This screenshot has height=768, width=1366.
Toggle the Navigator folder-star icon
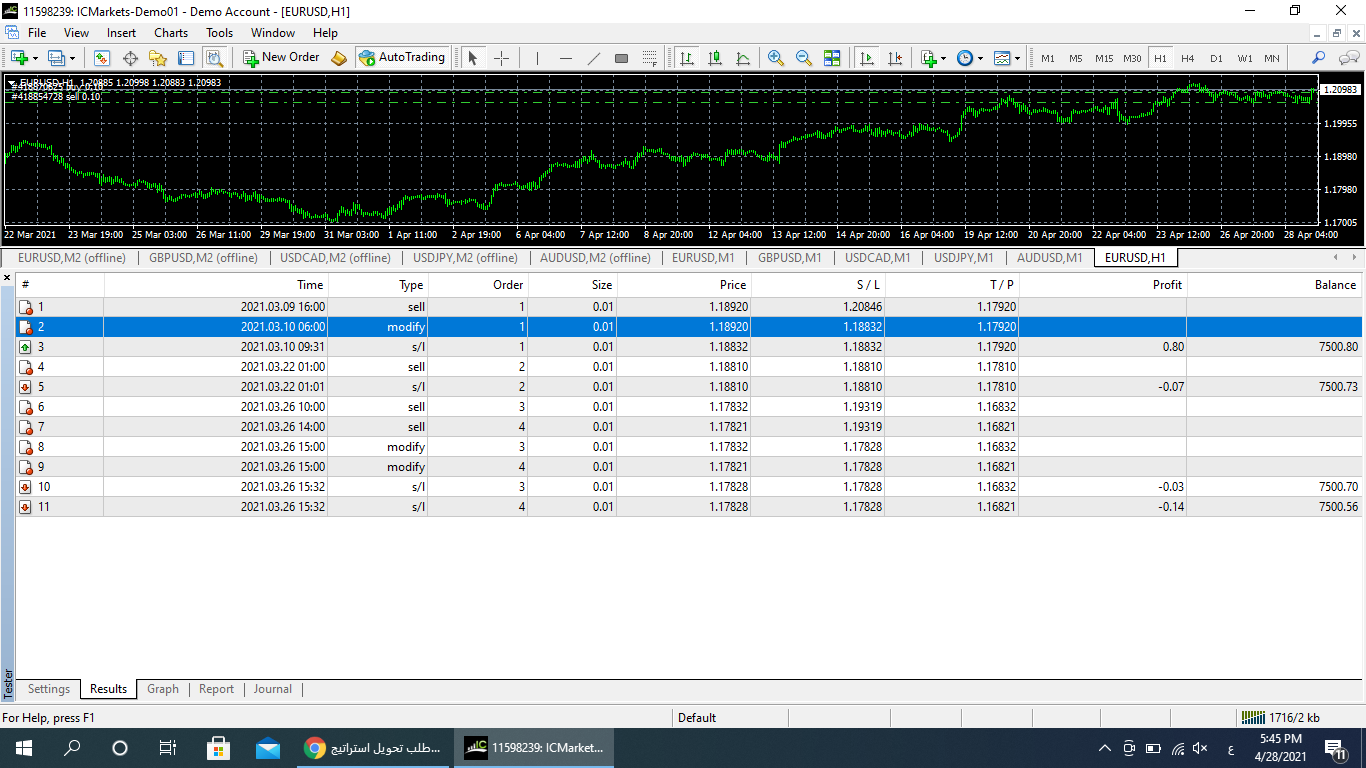point(158,58)
